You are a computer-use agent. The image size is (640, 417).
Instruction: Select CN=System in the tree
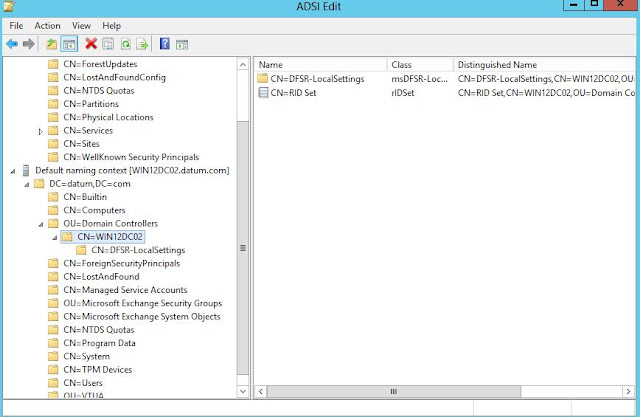(x=87, y=356)
